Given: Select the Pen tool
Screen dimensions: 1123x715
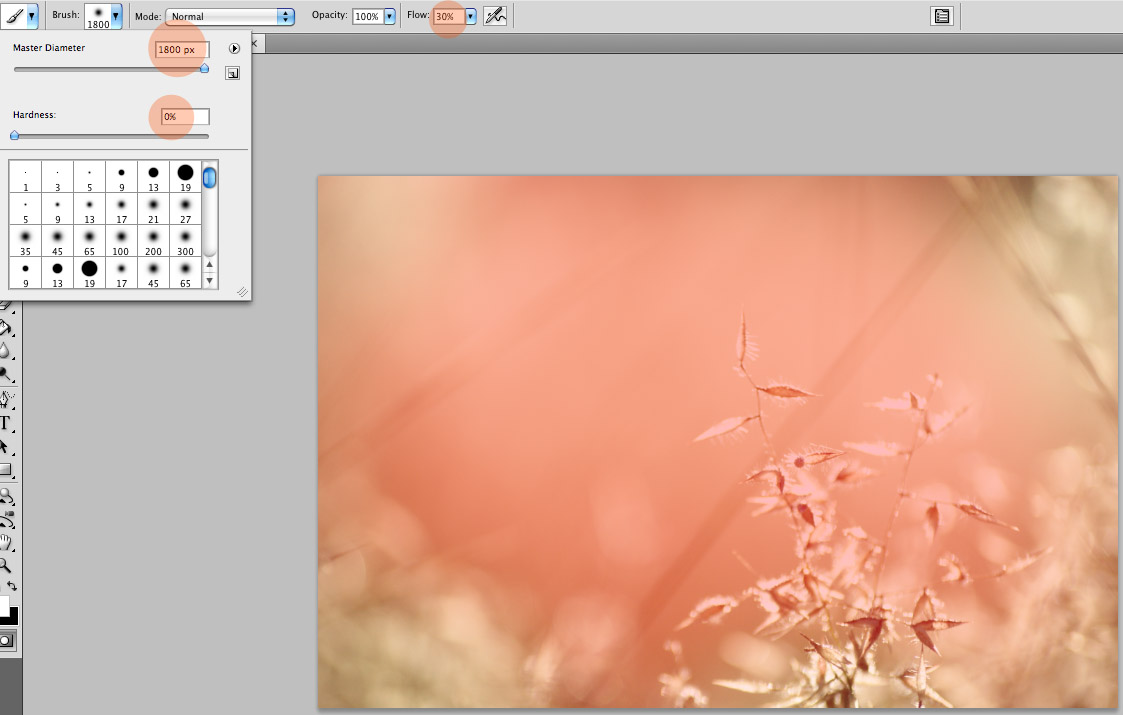Looking at the screenshot, I should [x=6, y=398].
